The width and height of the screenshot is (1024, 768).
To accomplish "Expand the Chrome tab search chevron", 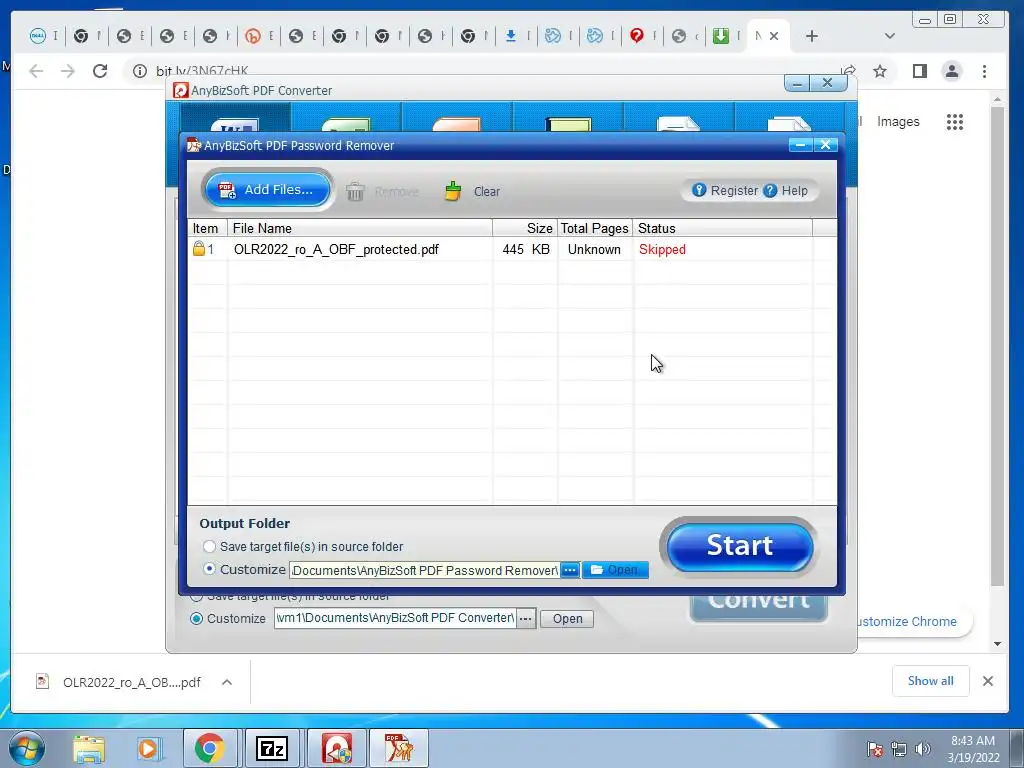I will click(x=889, y=36).
